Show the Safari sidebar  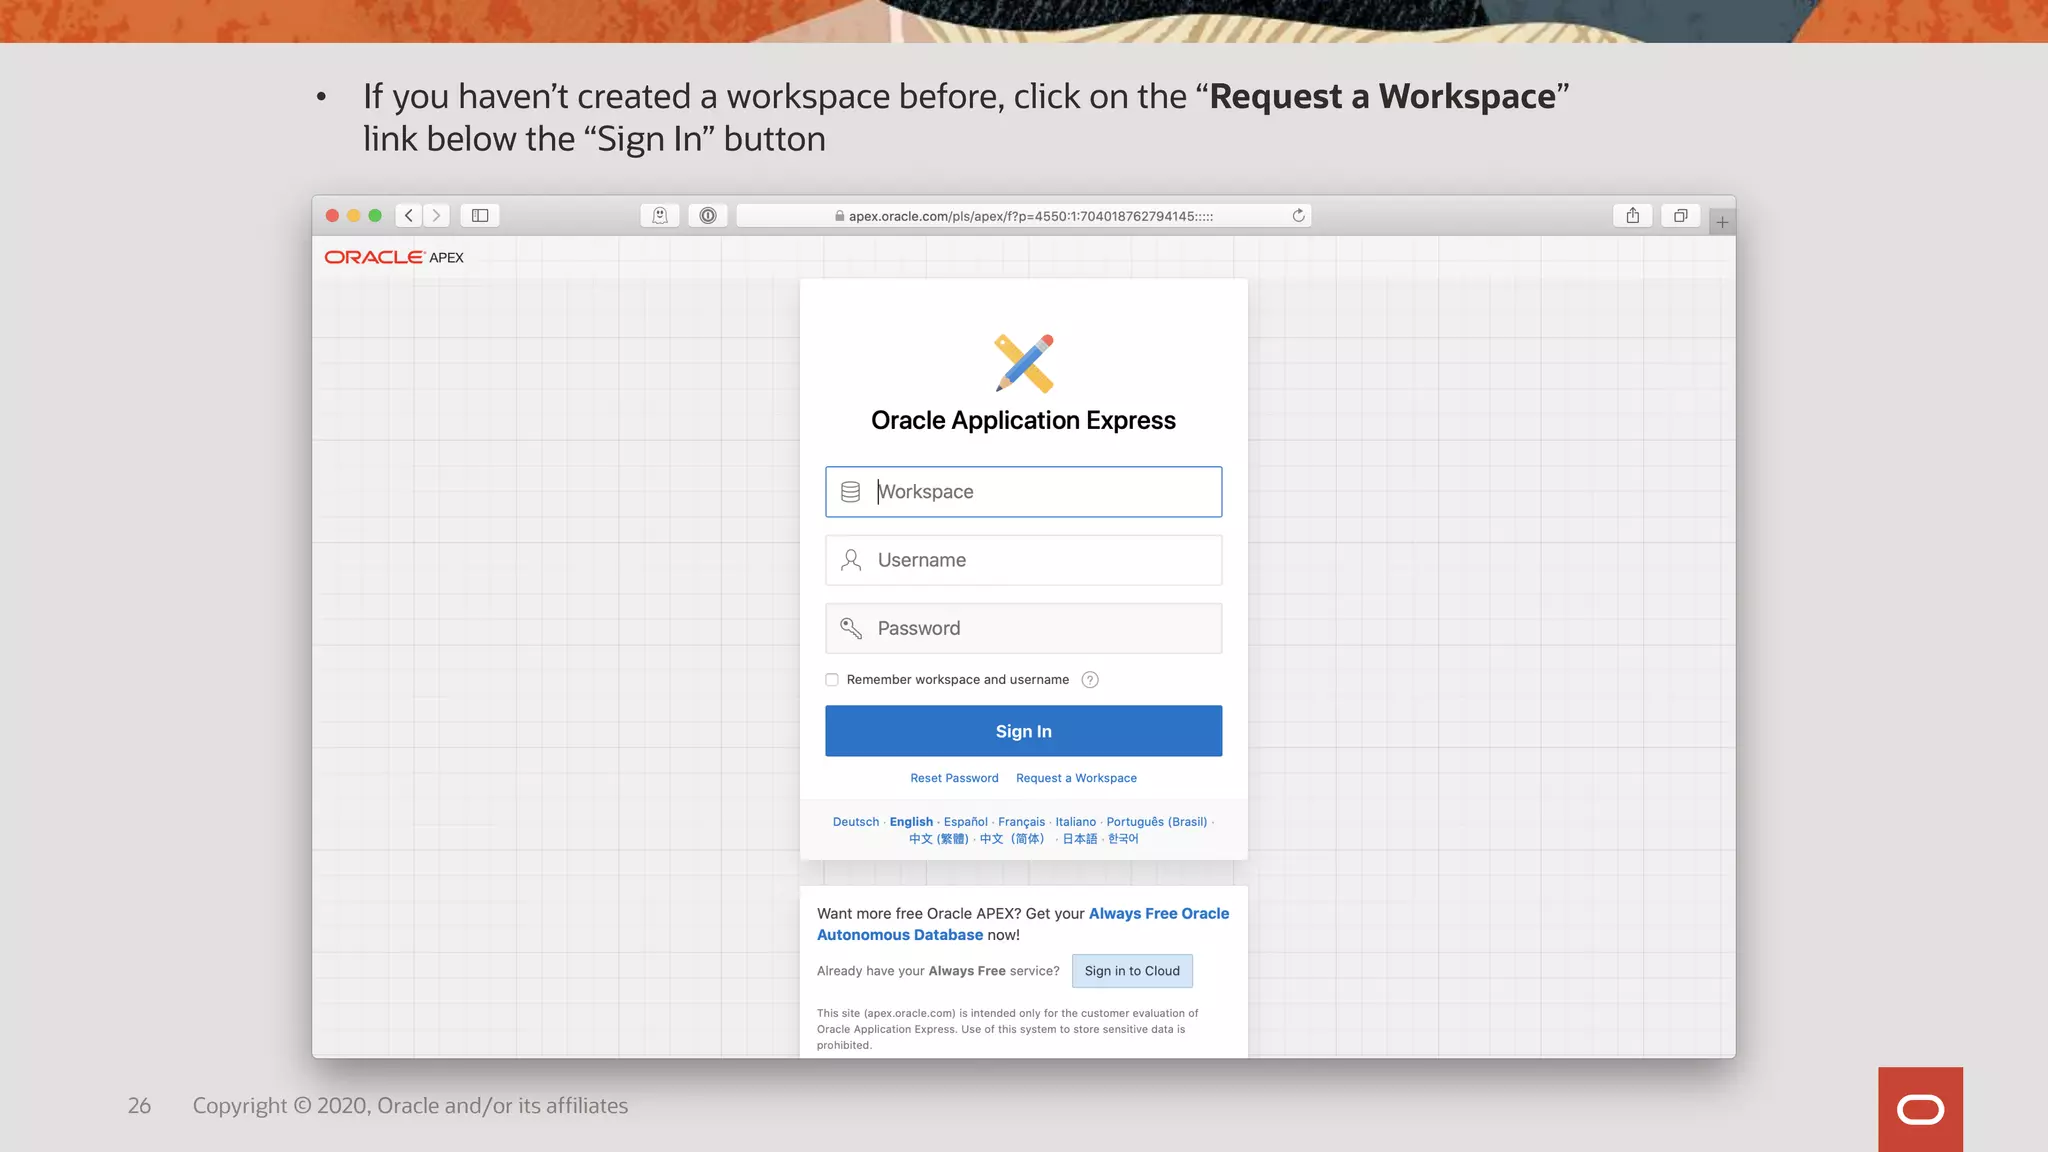[x=480, y=215]
